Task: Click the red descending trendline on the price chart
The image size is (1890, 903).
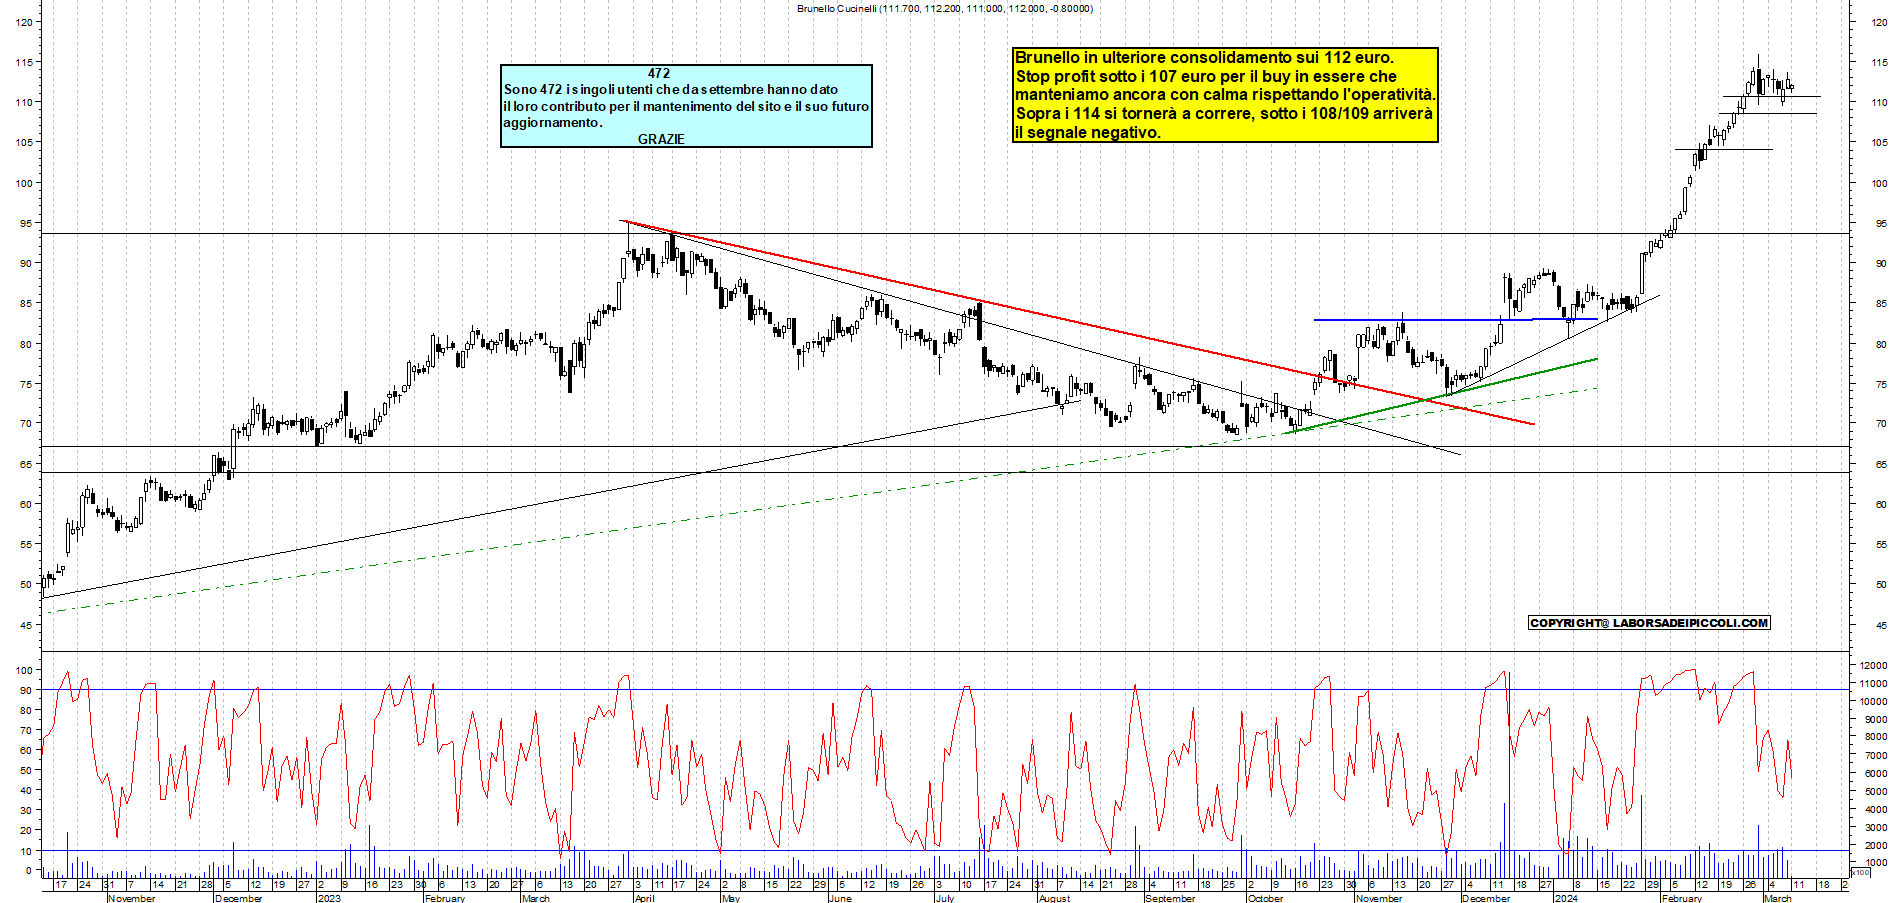Action: pos(1077,322)
